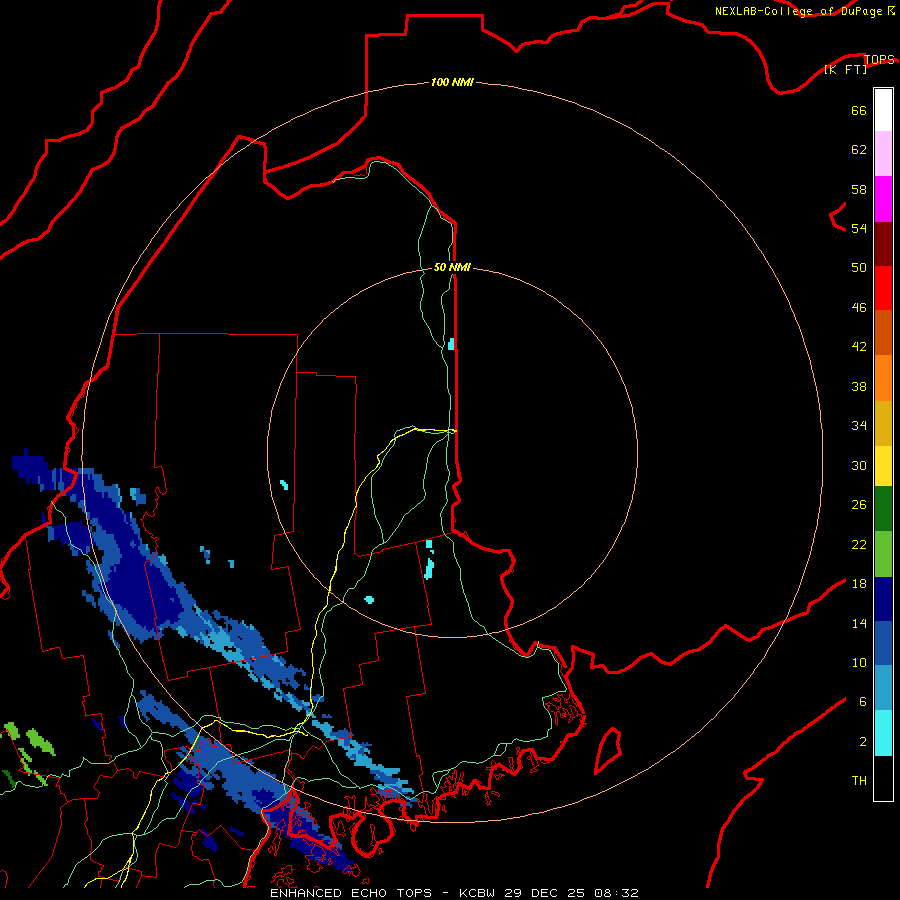This screenshot has height=900, width=900.
Task: Click the legend value "62"
Action: tap(859, 150)
